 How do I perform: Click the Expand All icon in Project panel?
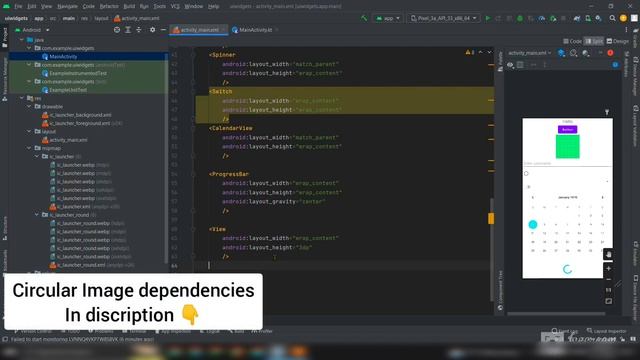tap(128, 30)
